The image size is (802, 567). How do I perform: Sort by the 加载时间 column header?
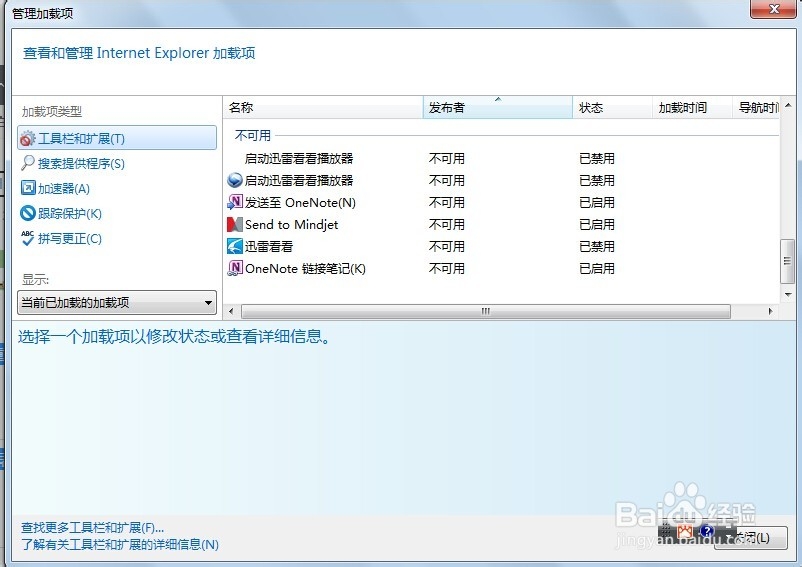tap(692, 107)
